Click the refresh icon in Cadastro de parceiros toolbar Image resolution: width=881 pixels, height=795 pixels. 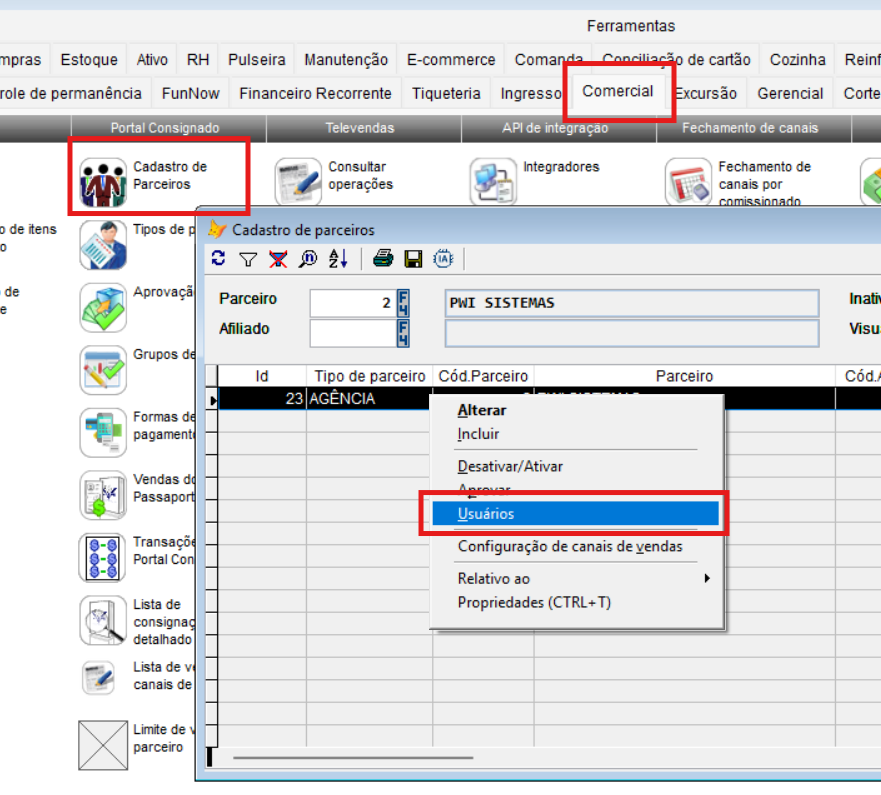[219, 259]
